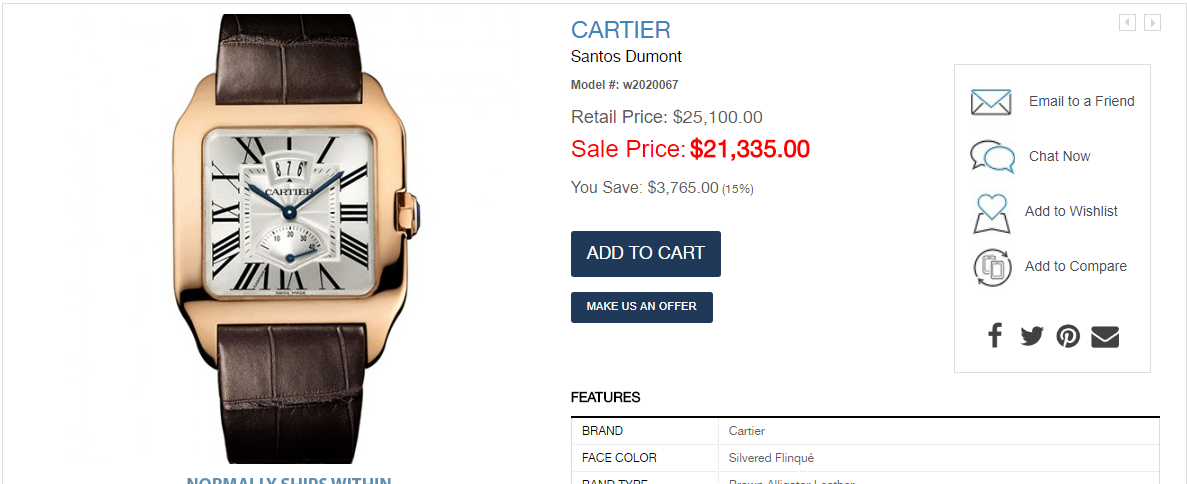
Task: Open chat via the speech bubbles icon
Action: (x=992, y=157)
